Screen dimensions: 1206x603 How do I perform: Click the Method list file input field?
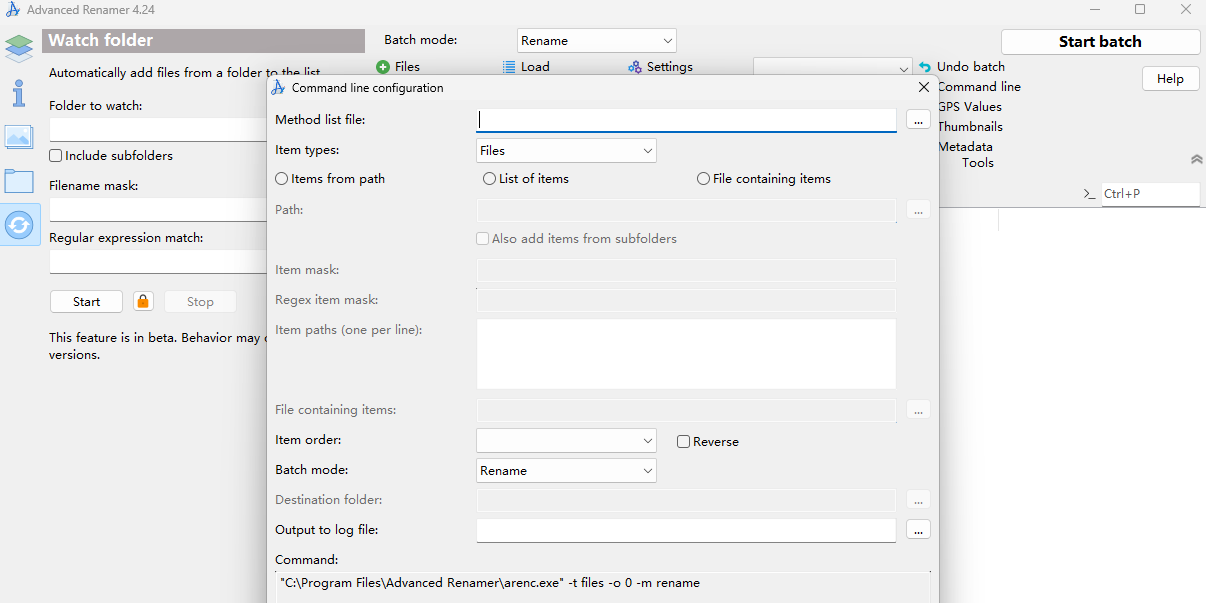(x=686, y=120)
